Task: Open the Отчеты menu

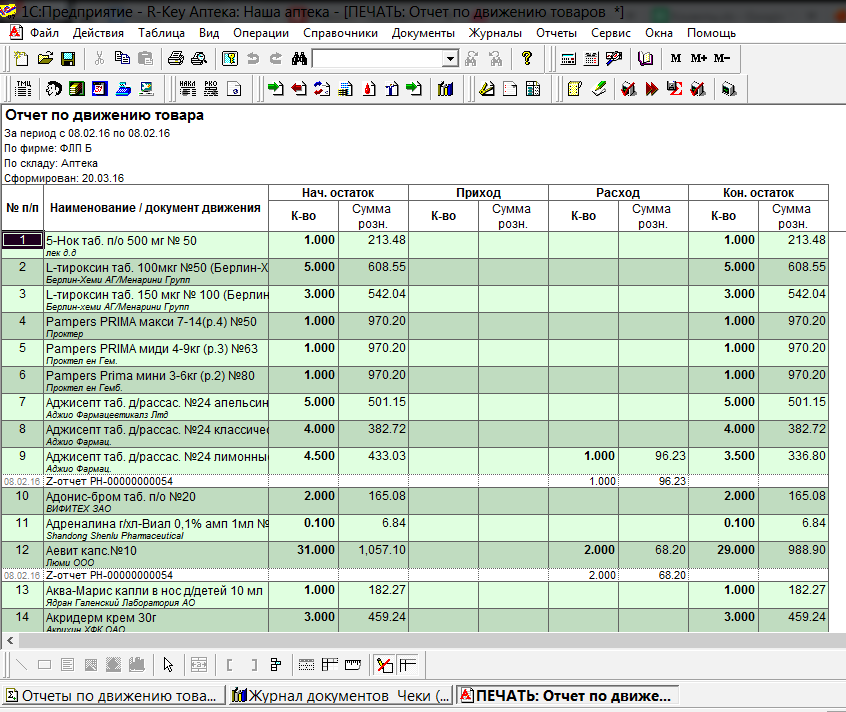Action: [x=556, y=32]
